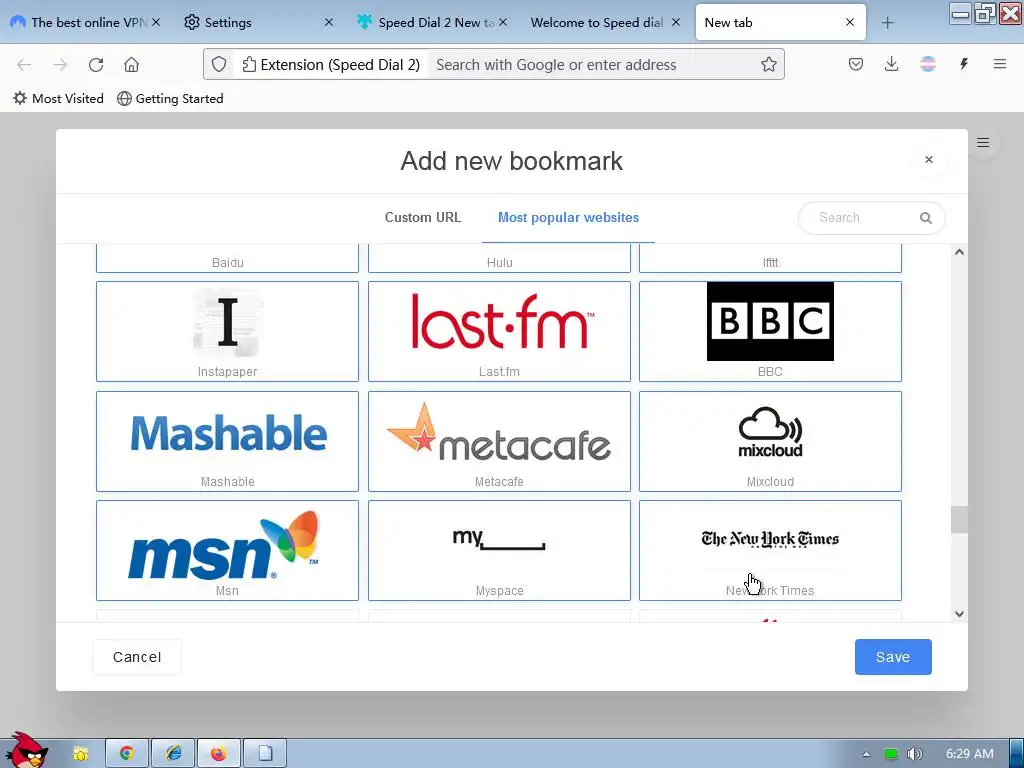The height and width of the screenshot is (768, 1024).
Task: Select the Ifttt tile
Action: [x=770, y=259]
